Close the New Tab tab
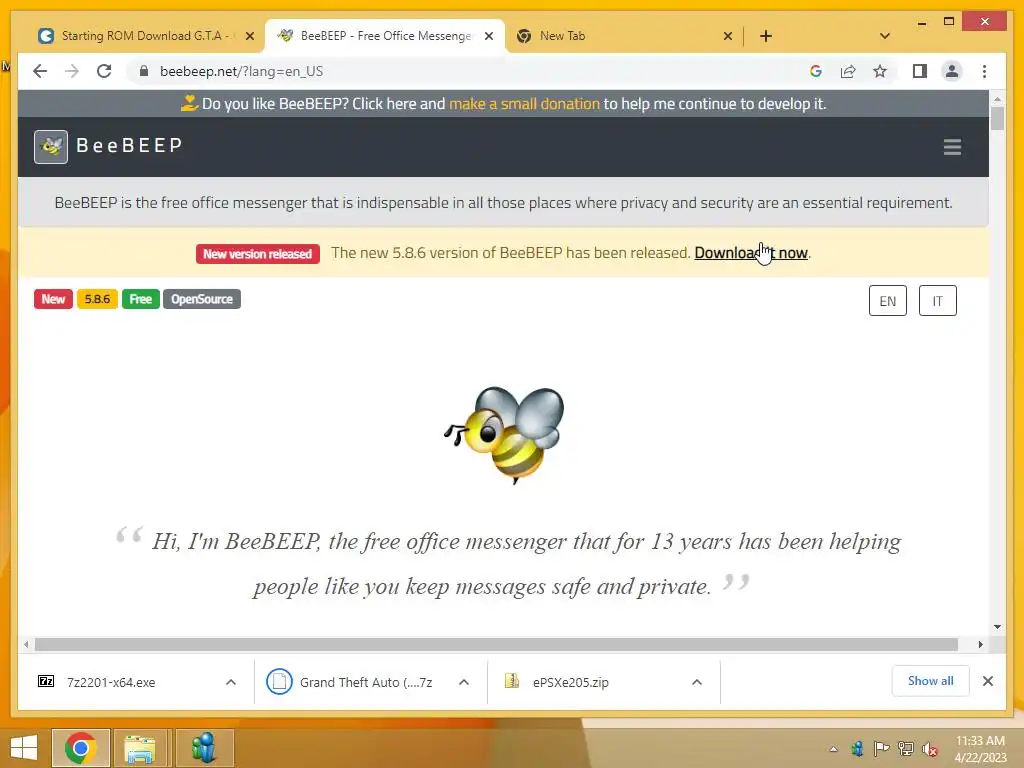 (x=728, y=36)
